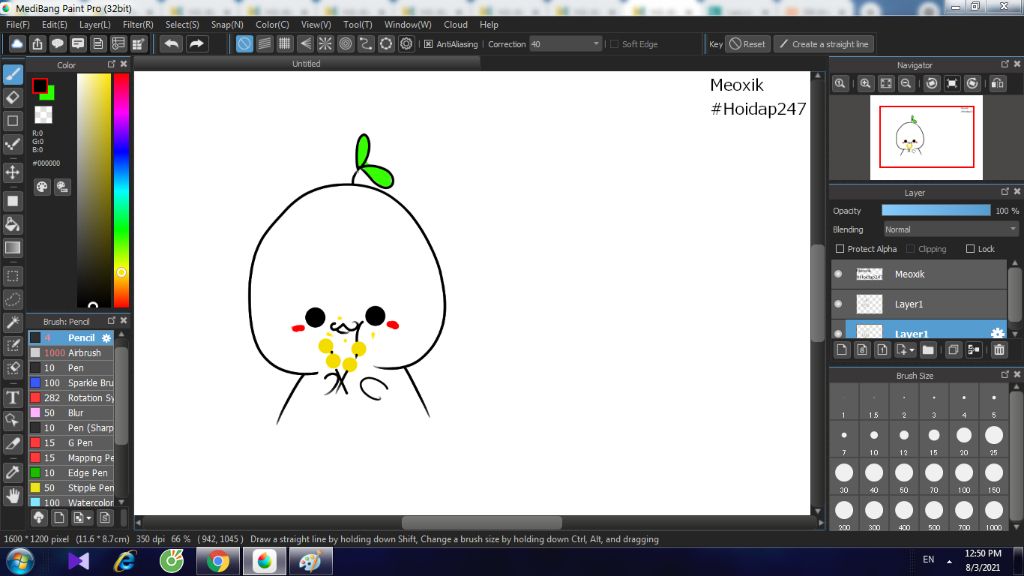This screenshot has width=1024, height=576.
Task: Open the snap settings gear
Action: tap(406, 44)
